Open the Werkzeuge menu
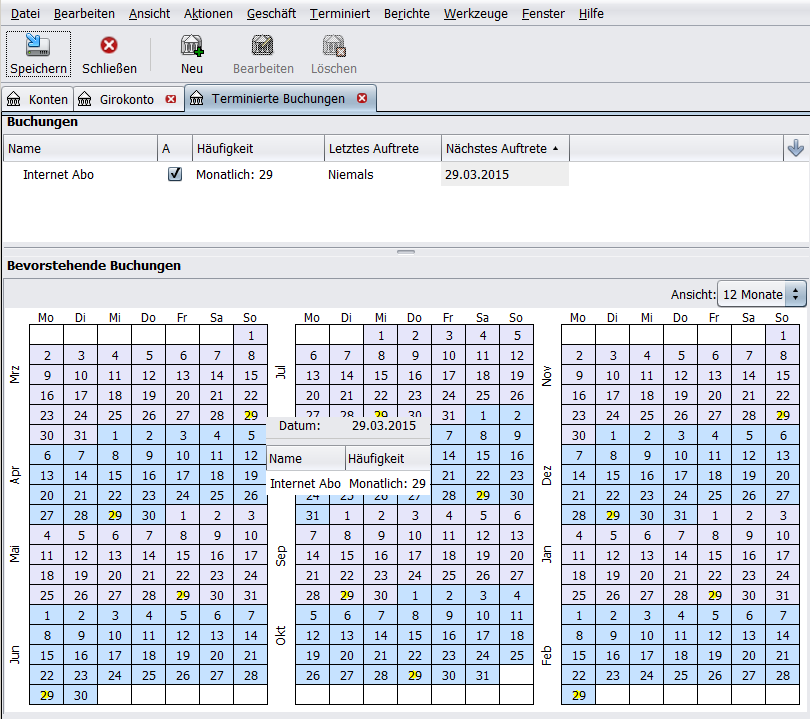Viewport: 810px width, 719px height. coord(475,13)
